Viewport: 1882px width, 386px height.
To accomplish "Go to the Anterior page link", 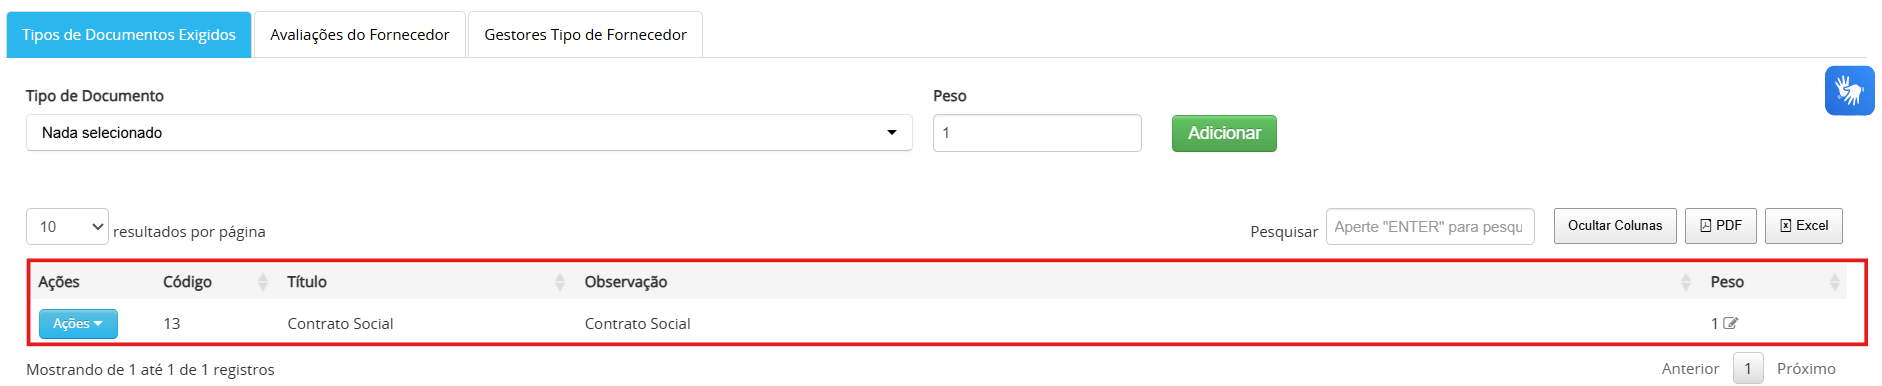I will (1690, 369).
